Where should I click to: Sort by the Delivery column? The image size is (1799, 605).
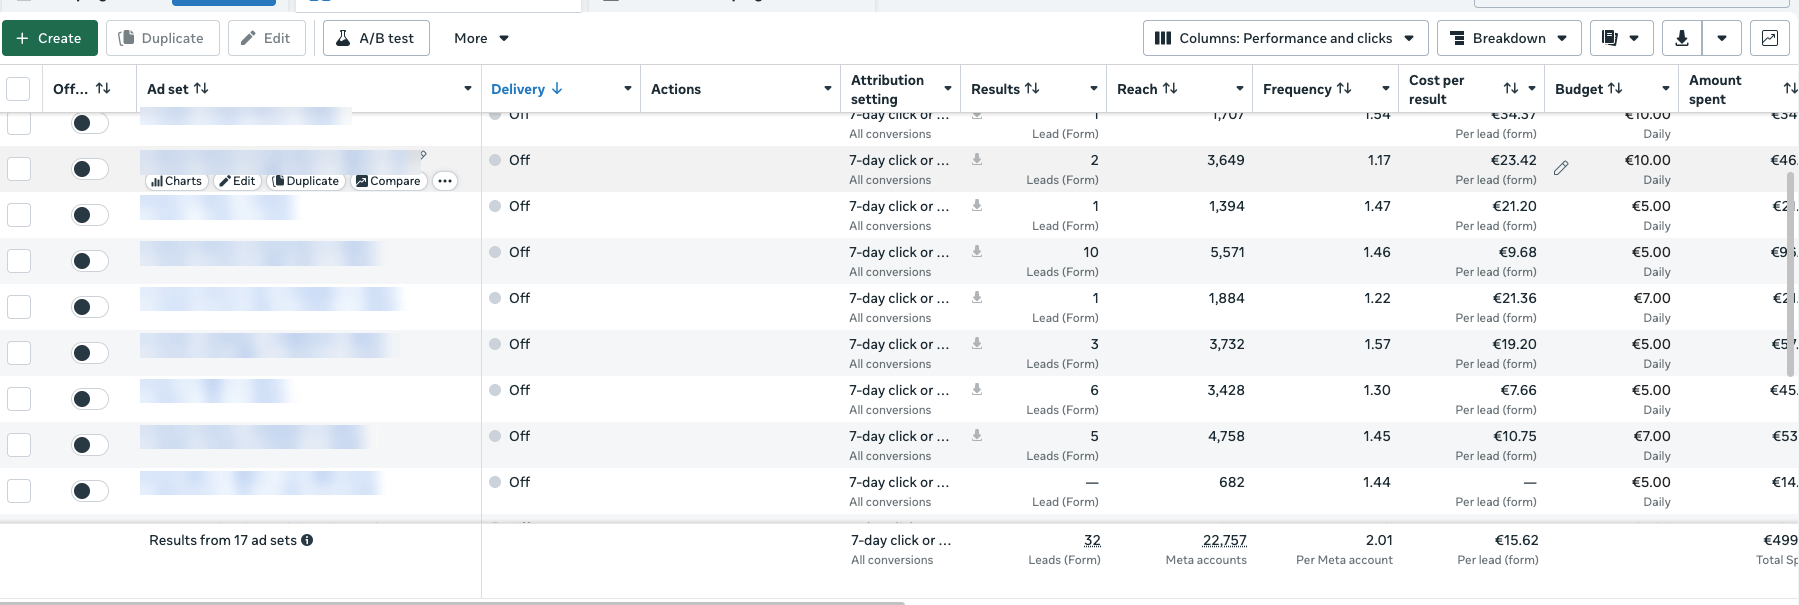coord(557,89)
